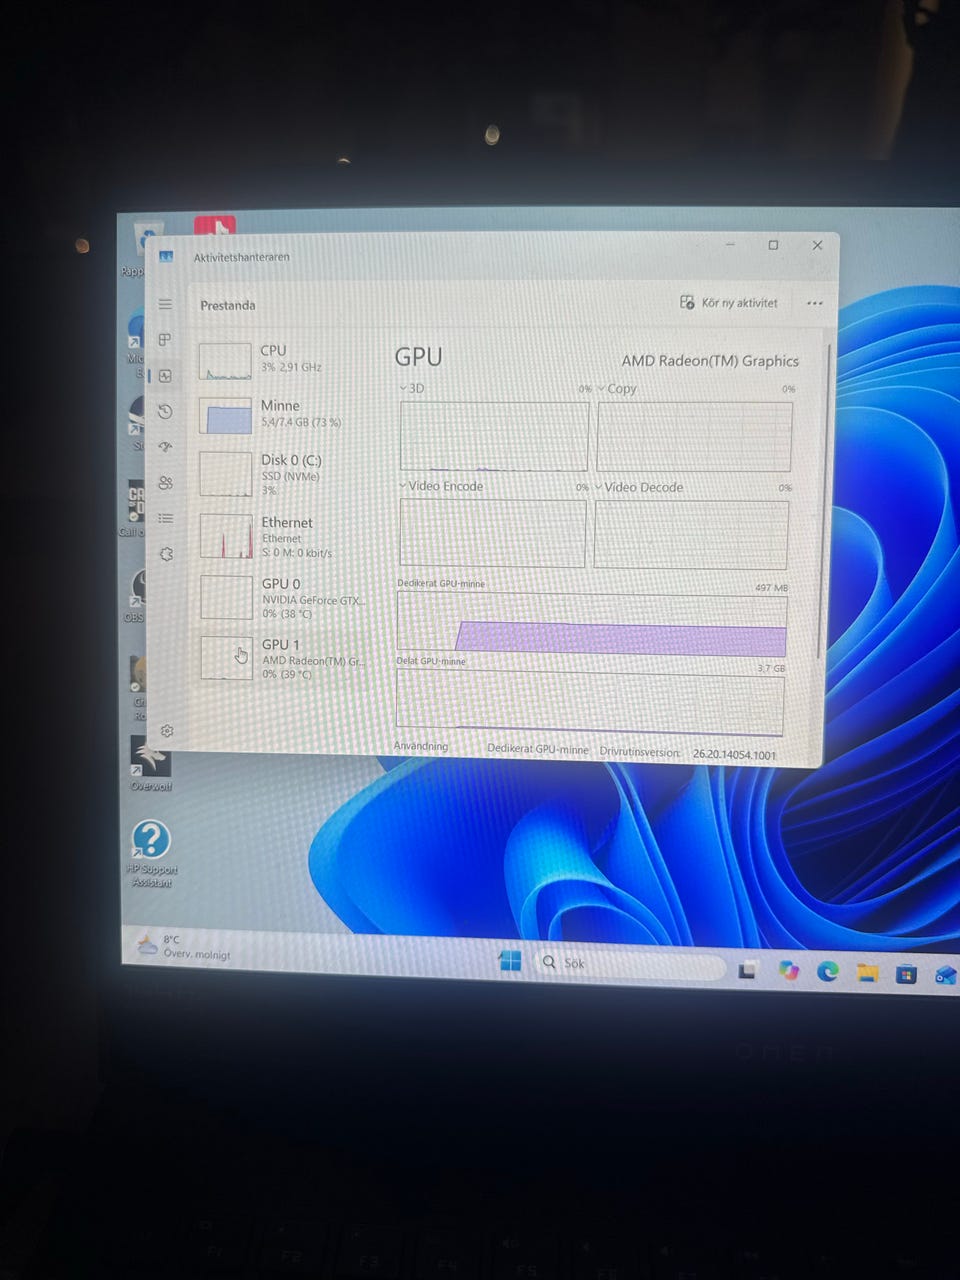Open Task Manager settings gear
Viewport: 960px width, 1280px height.
point(167,731)
